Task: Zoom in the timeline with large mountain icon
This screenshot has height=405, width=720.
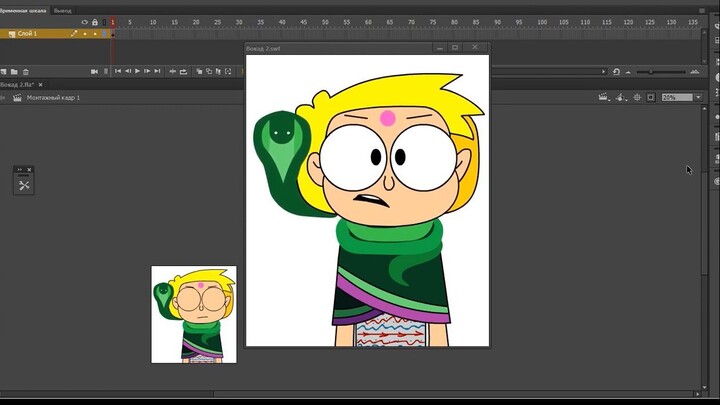Action: pyautogui.click(x=695, y=72)
